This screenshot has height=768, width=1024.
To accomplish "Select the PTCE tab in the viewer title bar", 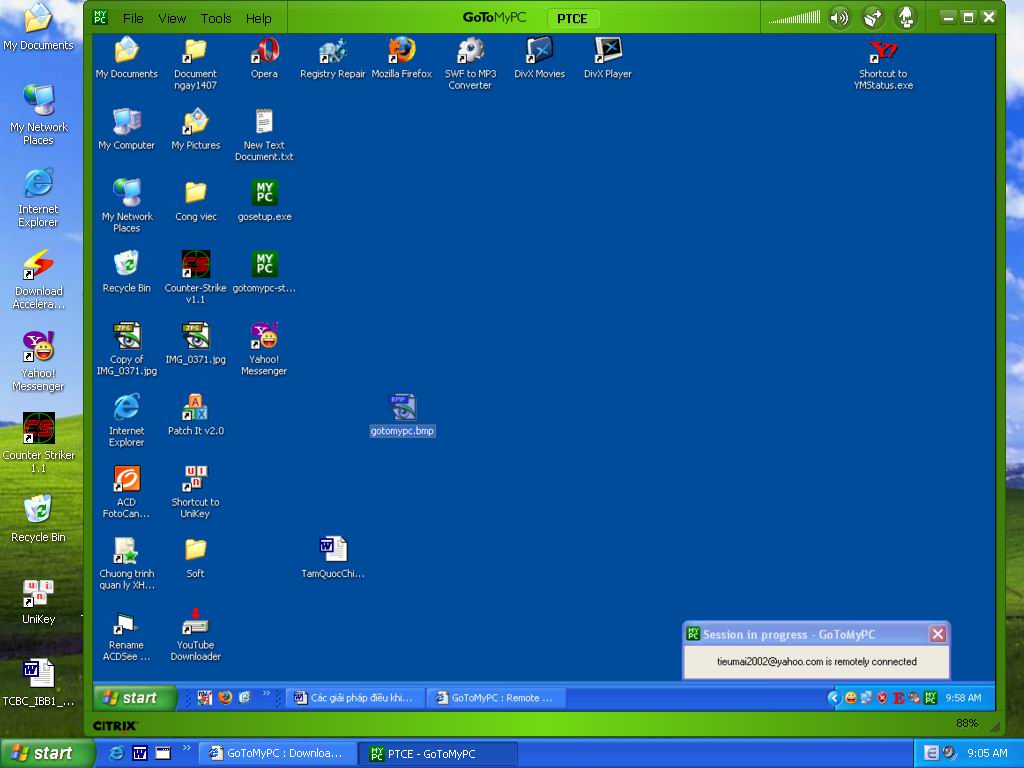I will pos(572,18).
